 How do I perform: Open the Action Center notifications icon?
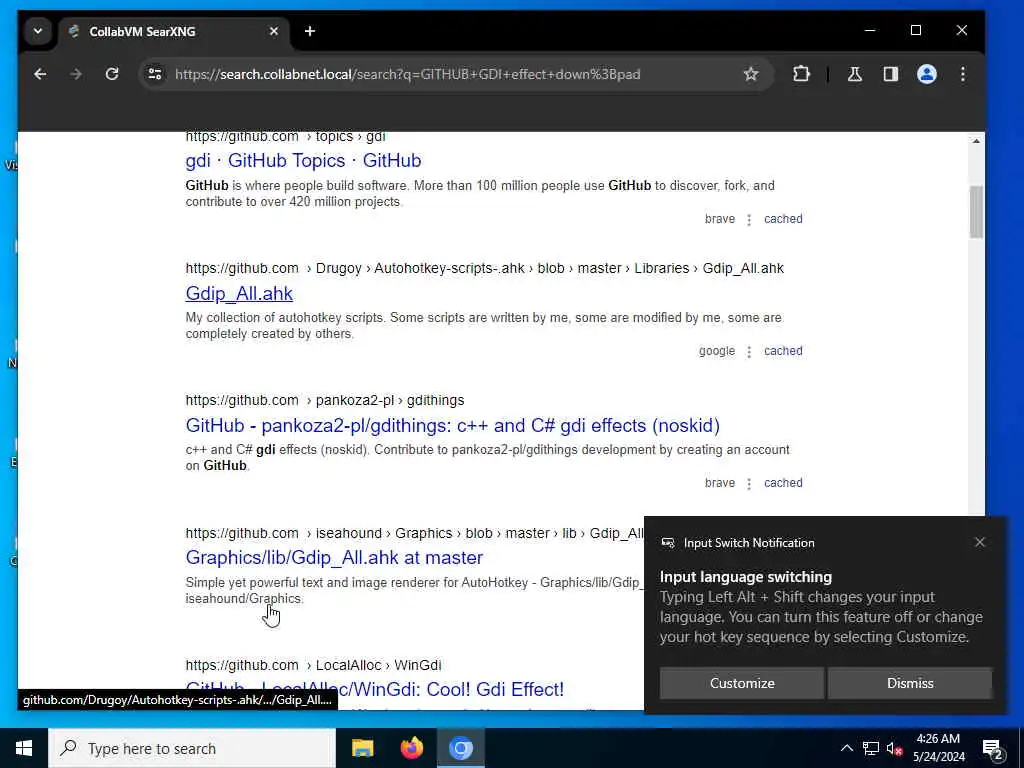993,748
